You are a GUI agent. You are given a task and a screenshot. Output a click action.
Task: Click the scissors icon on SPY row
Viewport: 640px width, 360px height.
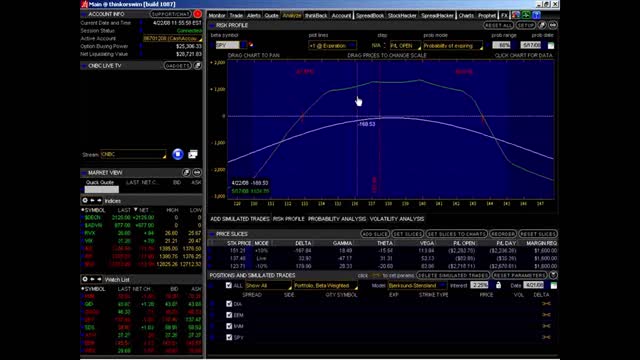pos(546,337)
